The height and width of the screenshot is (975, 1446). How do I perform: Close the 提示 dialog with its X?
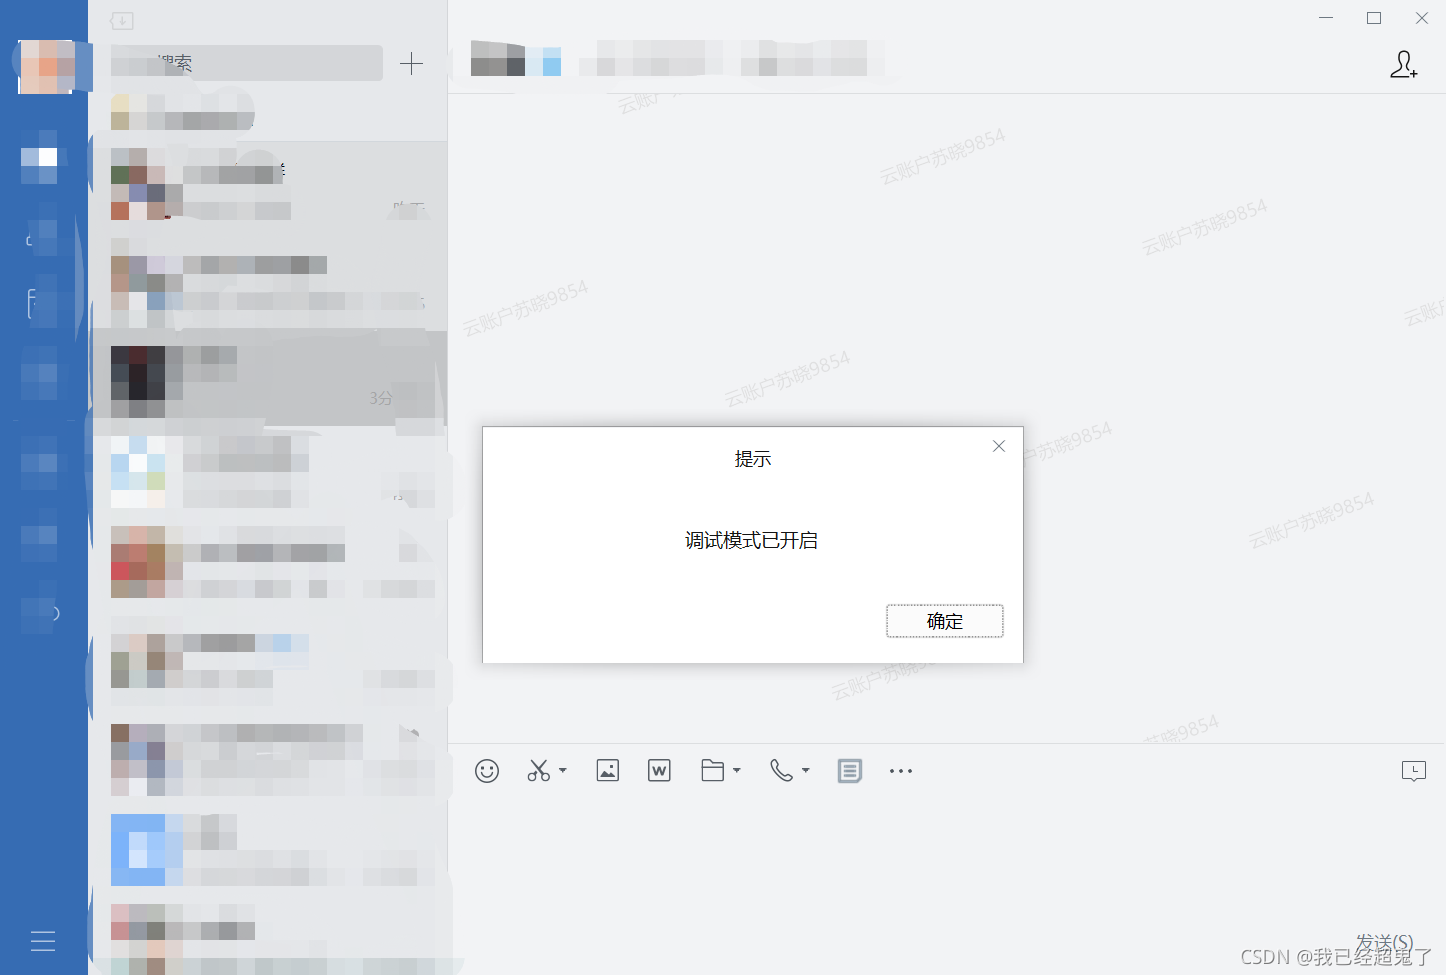[999, 446]
